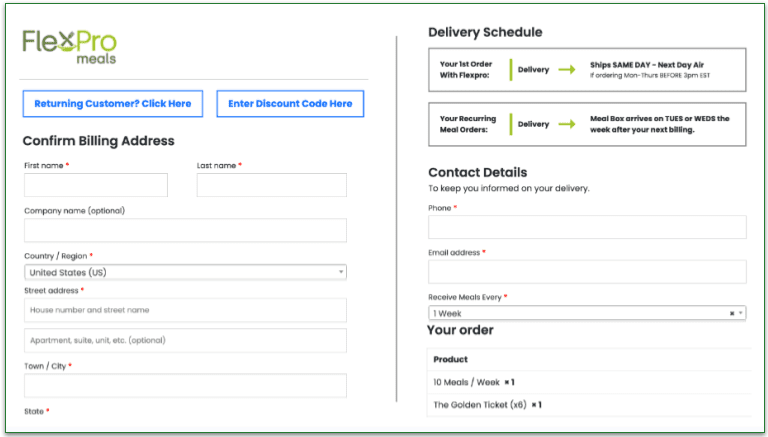Expand the Country / Region dropdown

[185, 272]
